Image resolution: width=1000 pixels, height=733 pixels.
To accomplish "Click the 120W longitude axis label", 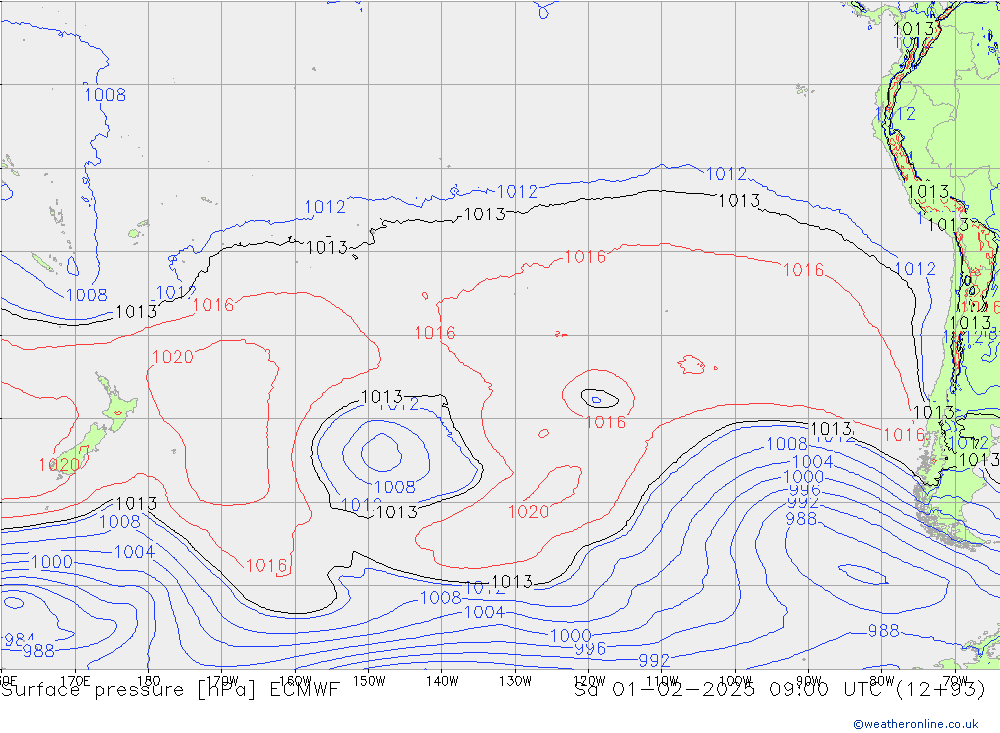I will click(x=589, y=681).
